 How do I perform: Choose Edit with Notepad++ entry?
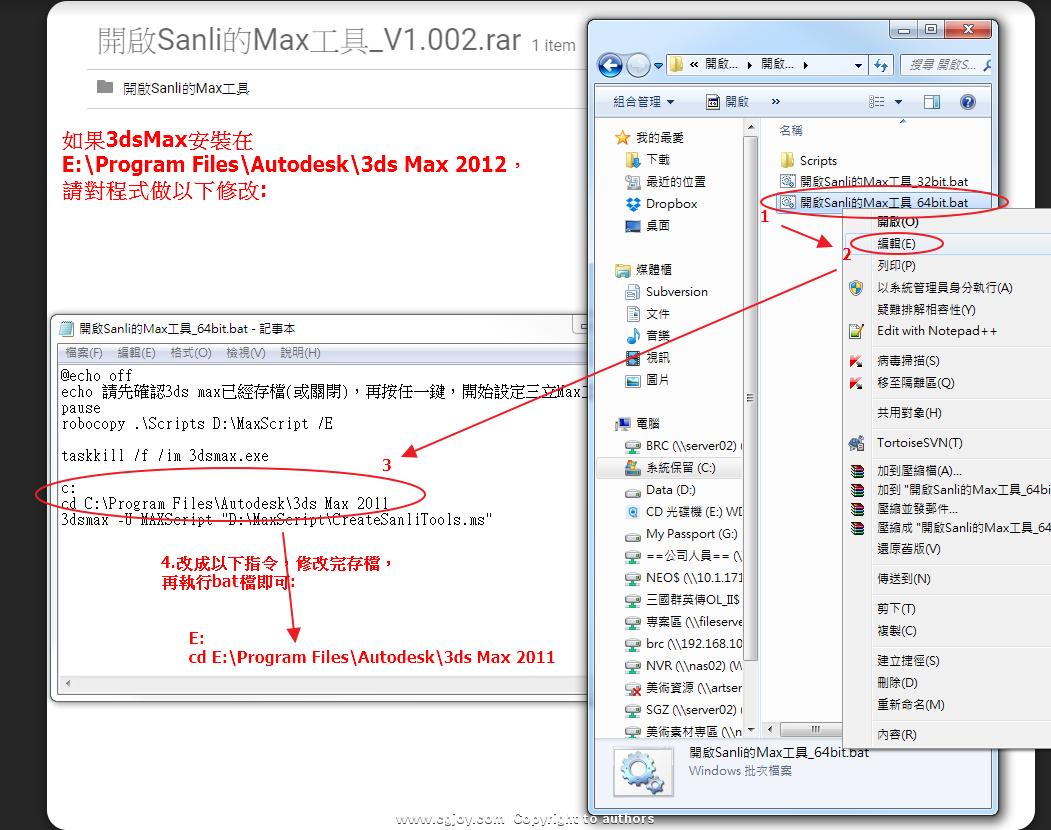click(x=937, y=331)
